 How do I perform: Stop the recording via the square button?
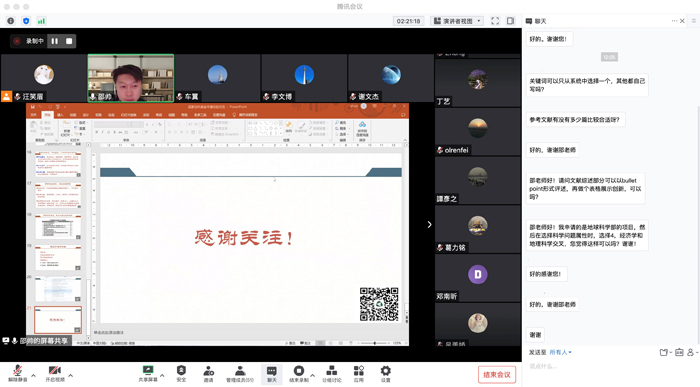[69, 41]
